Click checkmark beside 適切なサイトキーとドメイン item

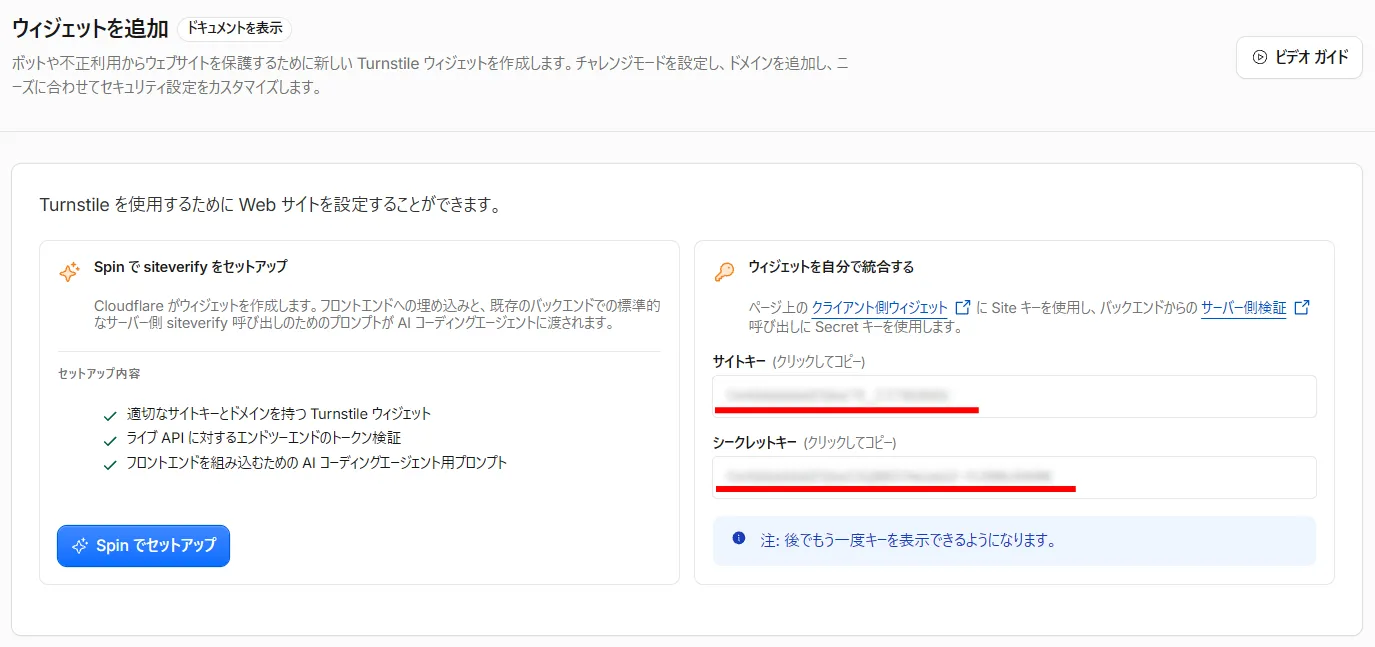[110, 415]
